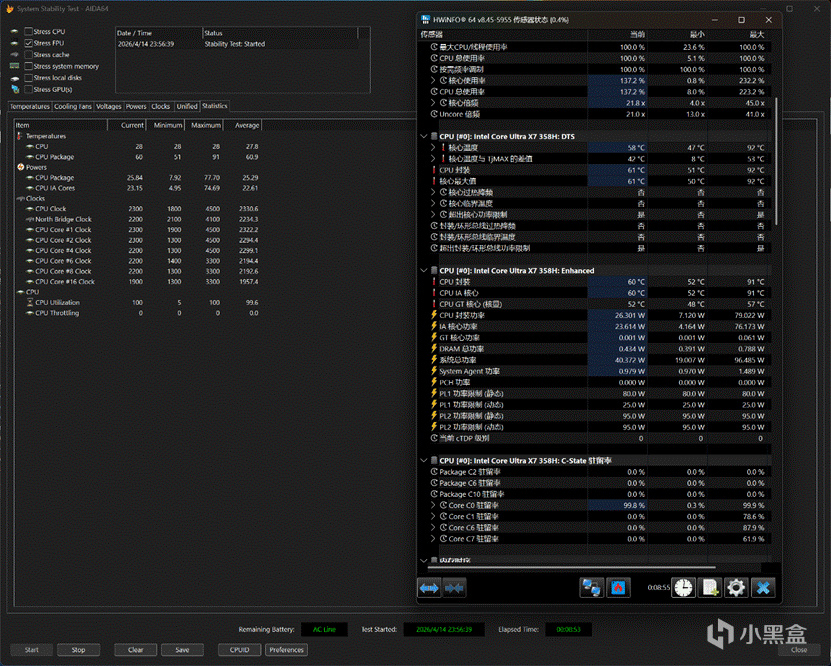The image size is (831, 666).
Task: Select the North Bridge Clock row
Action: pyautogui.click(x=137, y=219)
